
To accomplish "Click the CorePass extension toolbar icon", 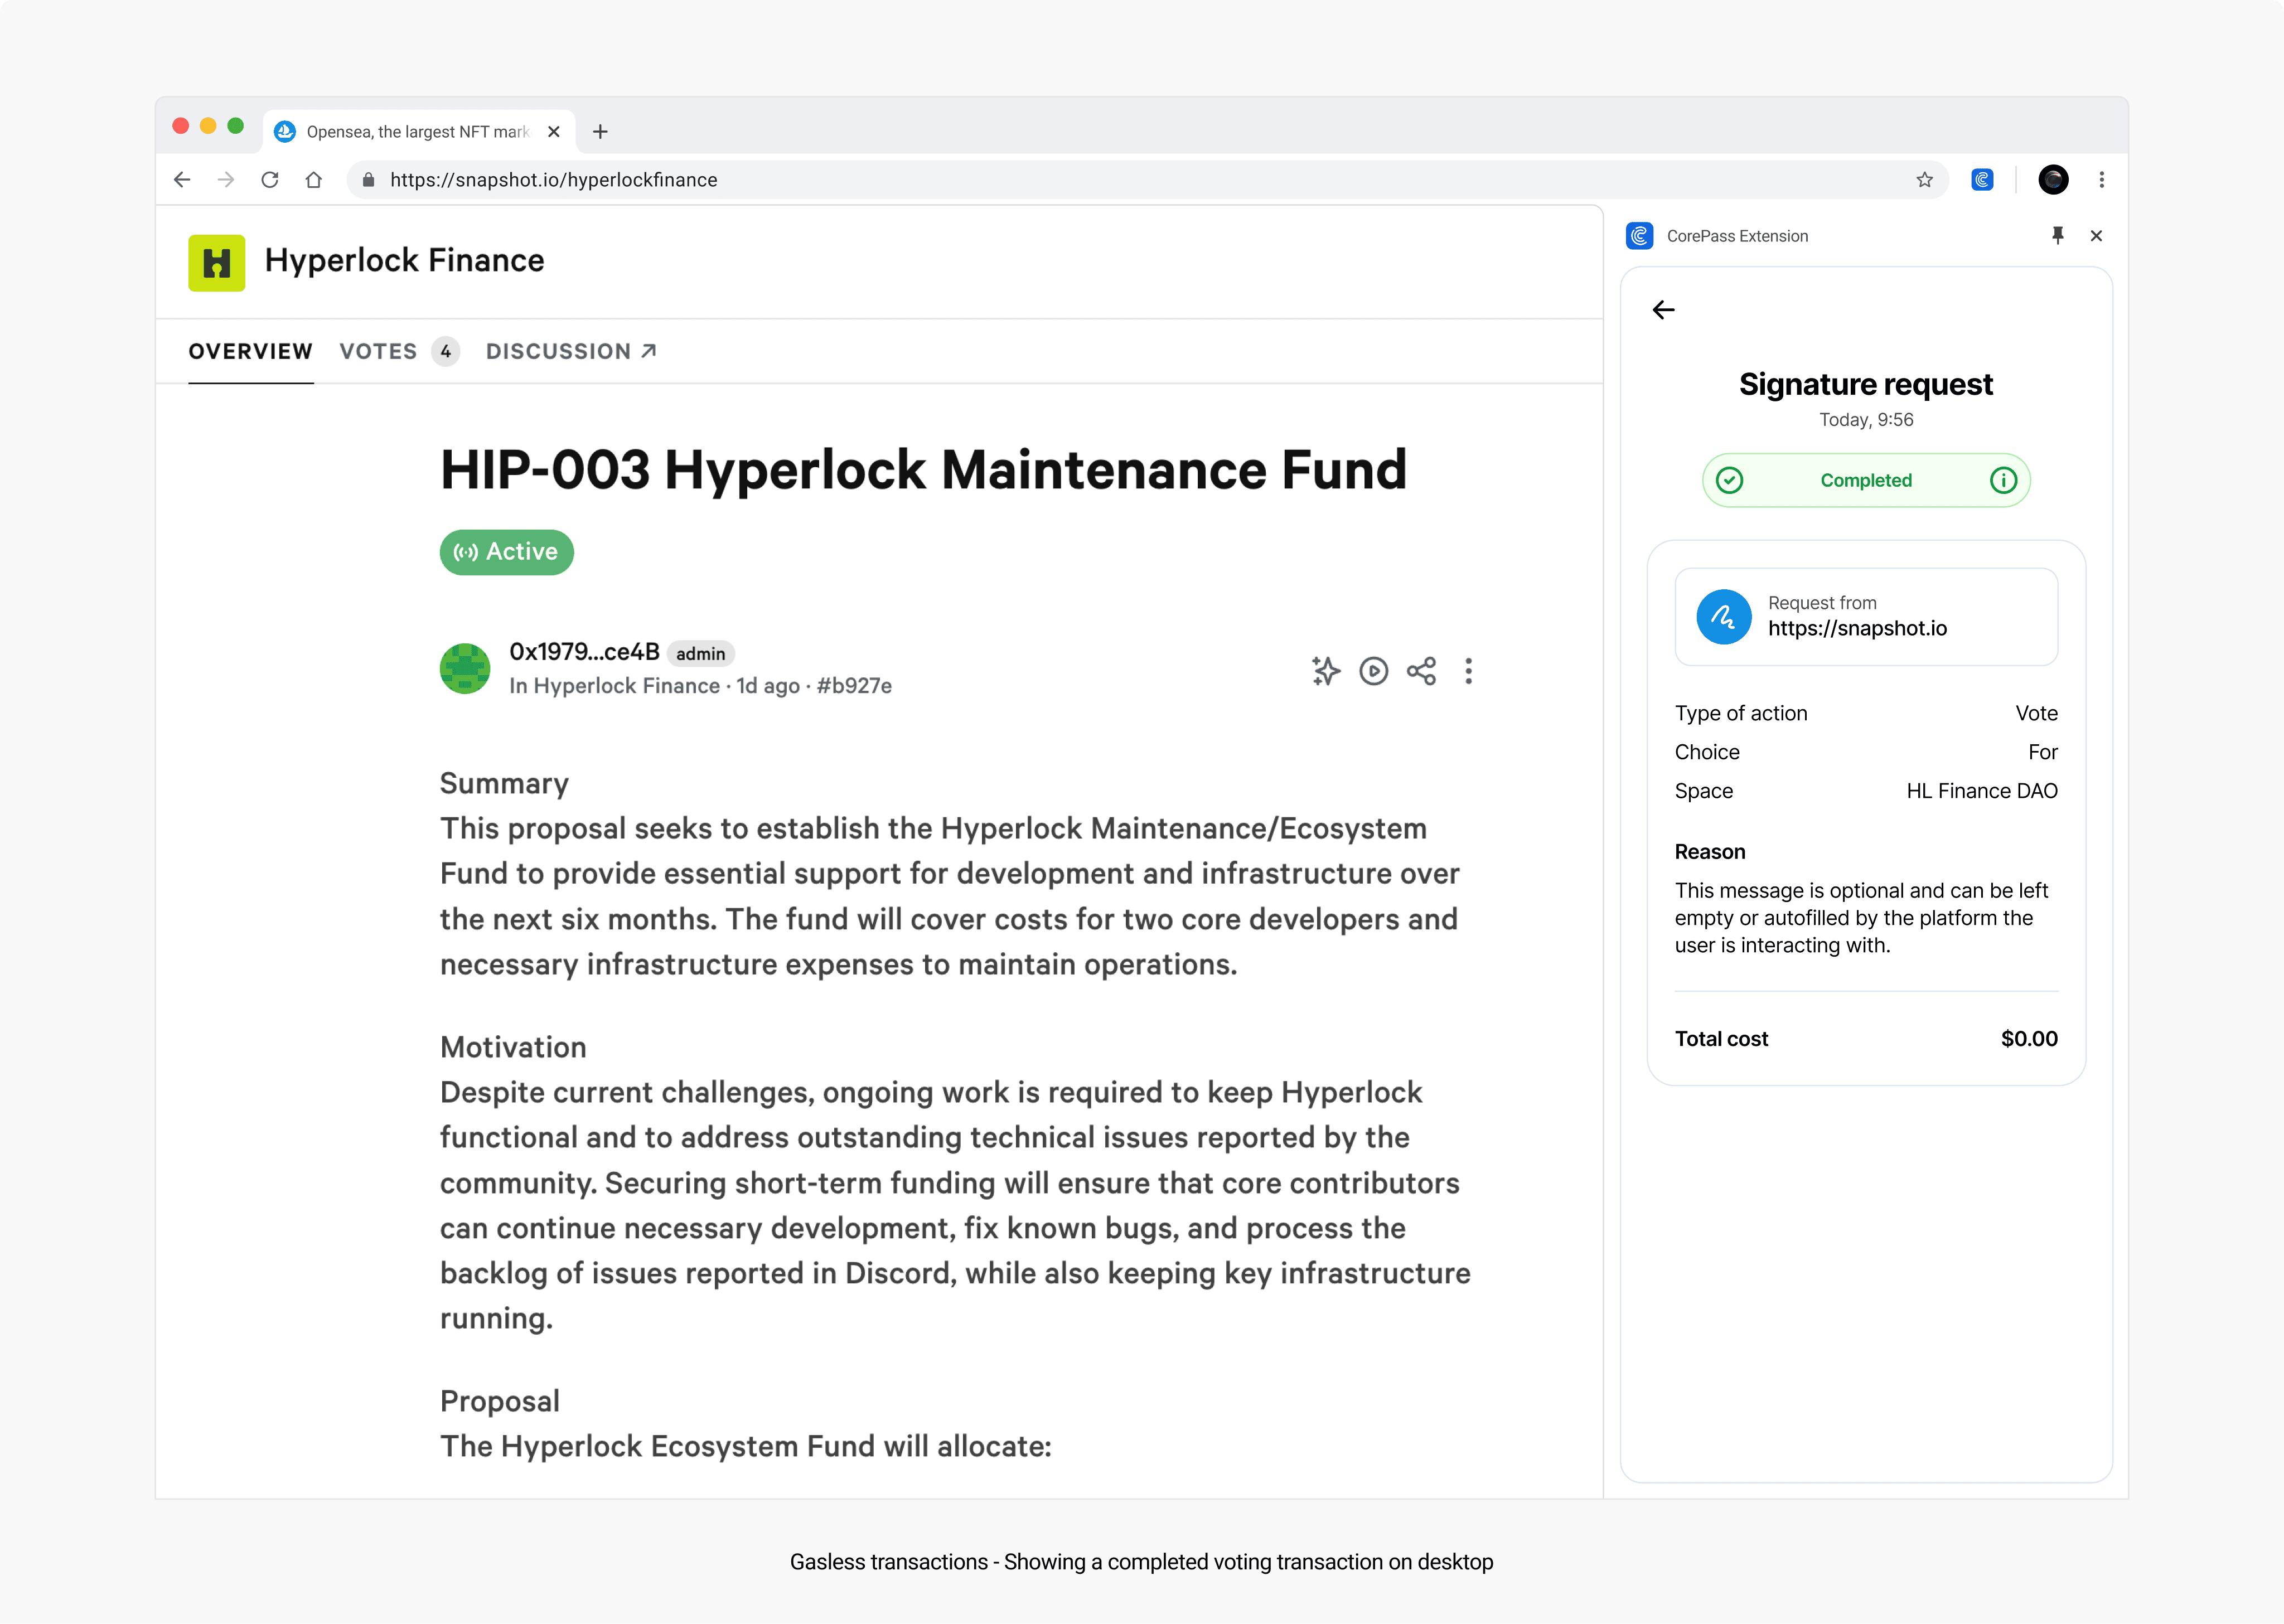I will tap(1982, 180).
